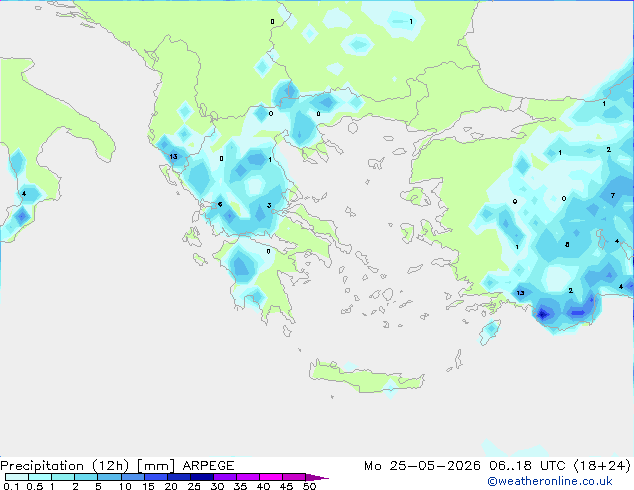Click the "4" value over southern Italy
The image size is (634, 490).
point(24,194)
